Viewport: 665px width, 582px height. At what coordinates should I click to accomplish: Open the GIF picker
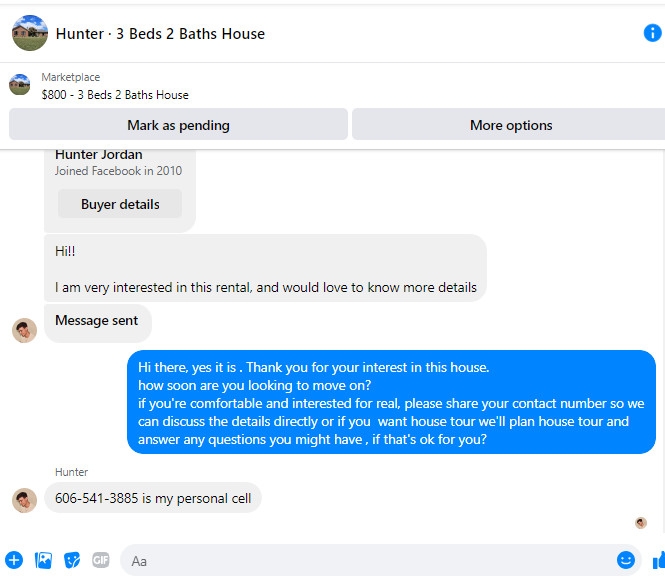[x=100, y=560]
